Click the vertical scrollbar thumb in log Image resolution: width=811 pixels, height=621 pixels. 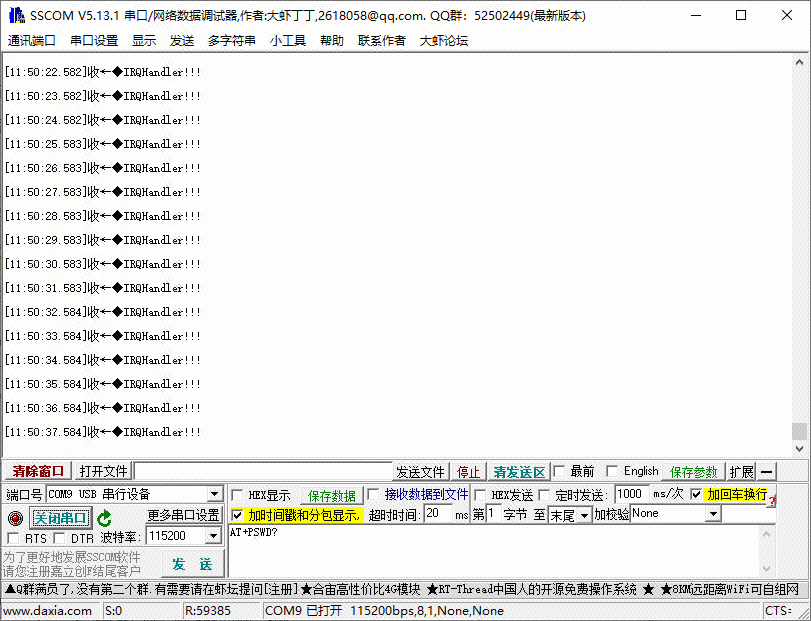(x=799, y=431)
